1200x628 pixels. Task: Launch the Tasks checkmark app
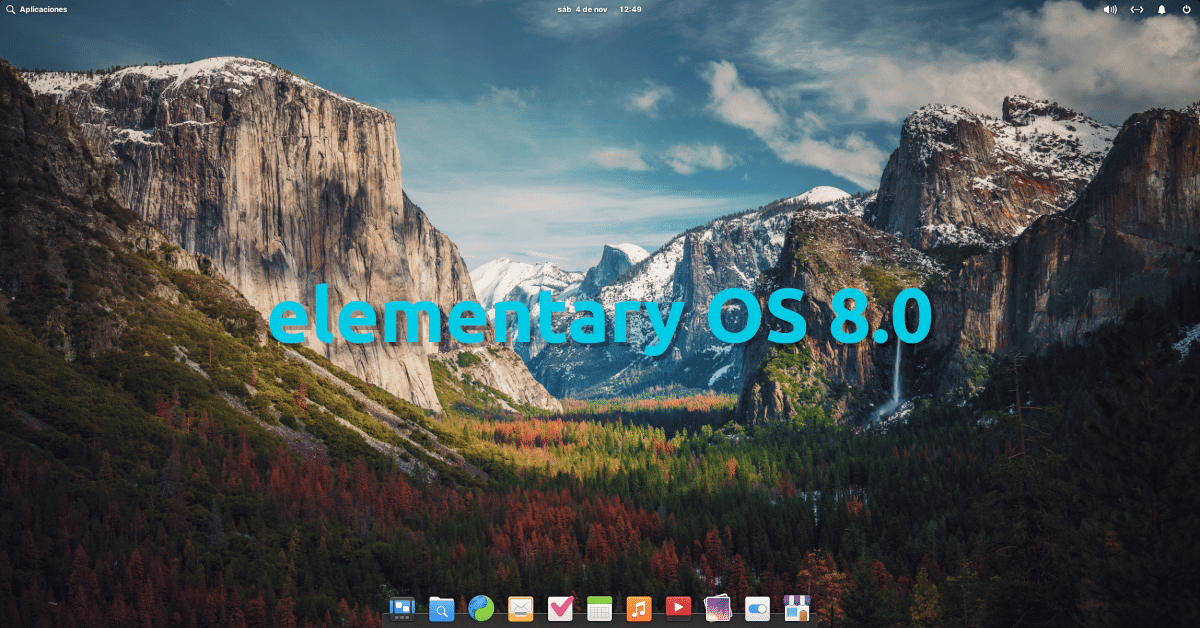(x=560, y=607)
